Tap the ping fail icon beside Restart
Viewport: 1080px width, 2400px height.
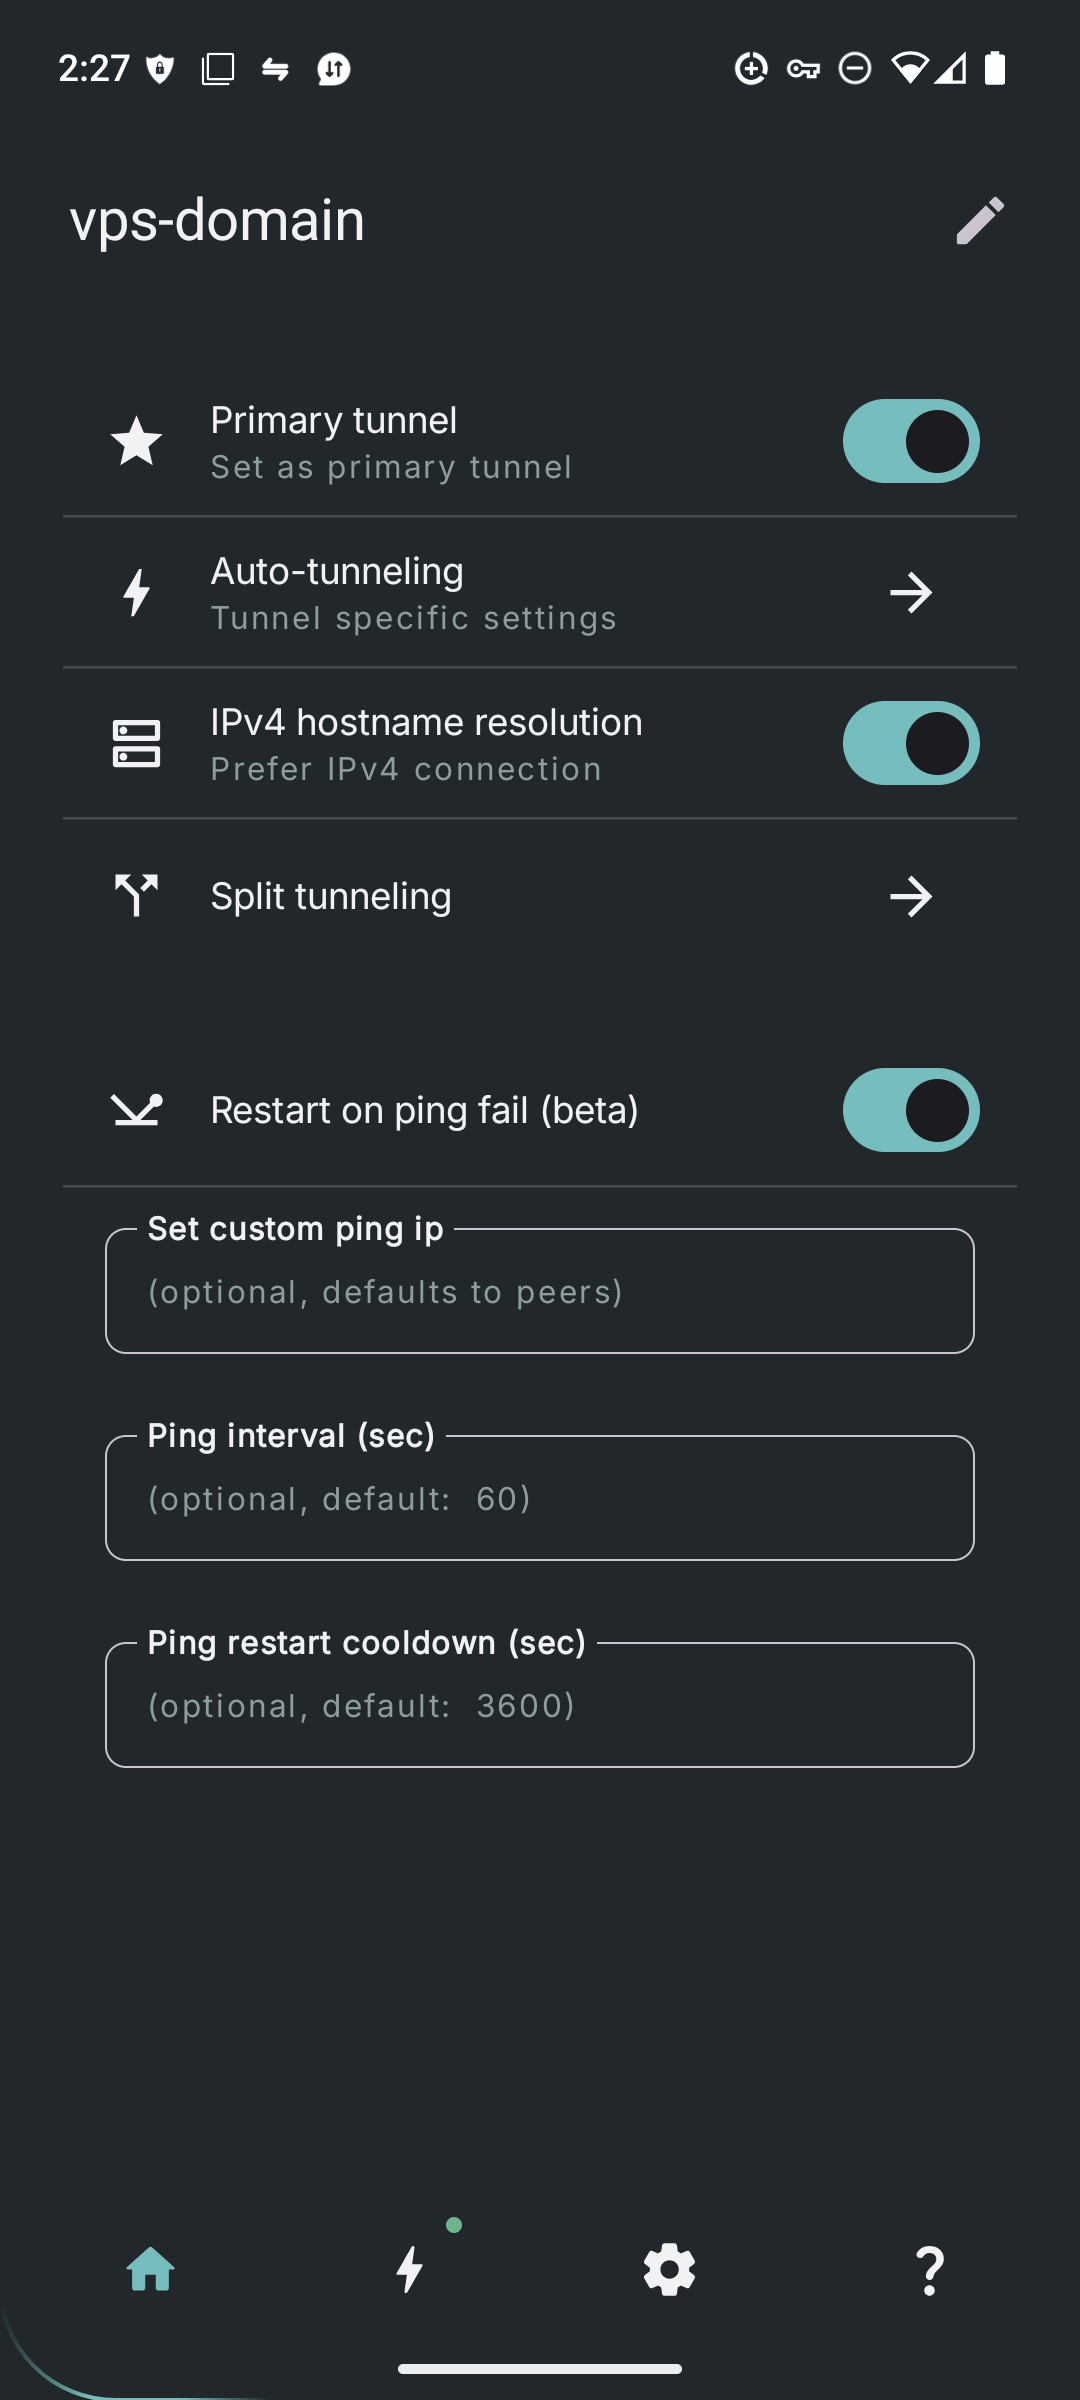point(137,1110)
